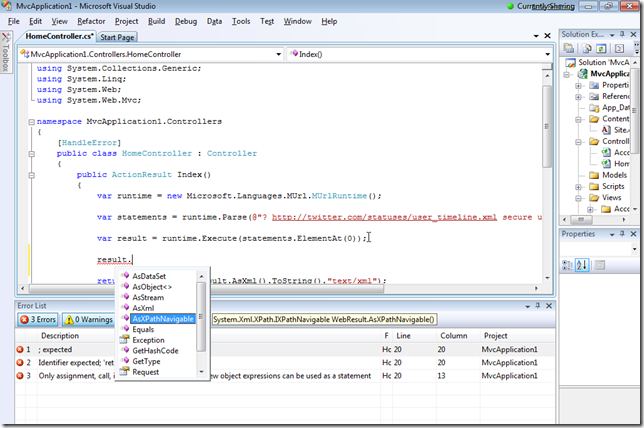The image size is (644, 428).
Task: Pin the Properties panel with auto-hide icon
Action: (622, 234)
